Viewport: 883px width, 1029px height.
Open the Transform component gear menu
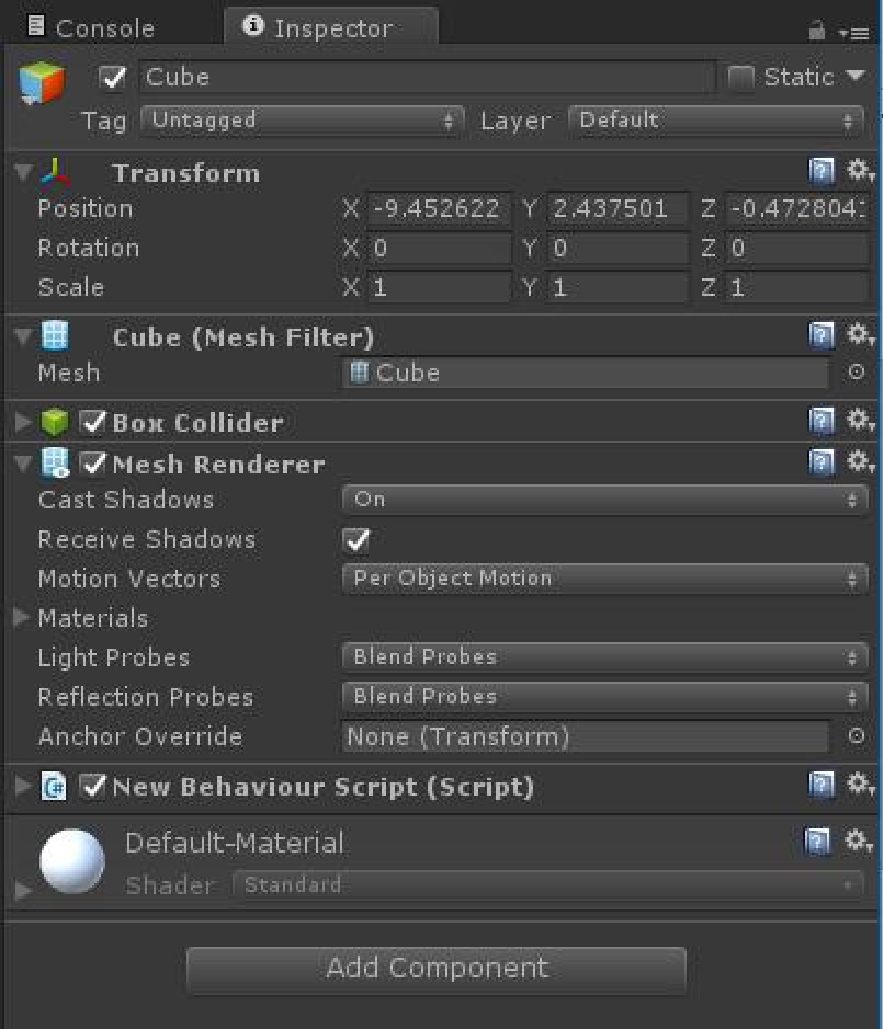858,173
